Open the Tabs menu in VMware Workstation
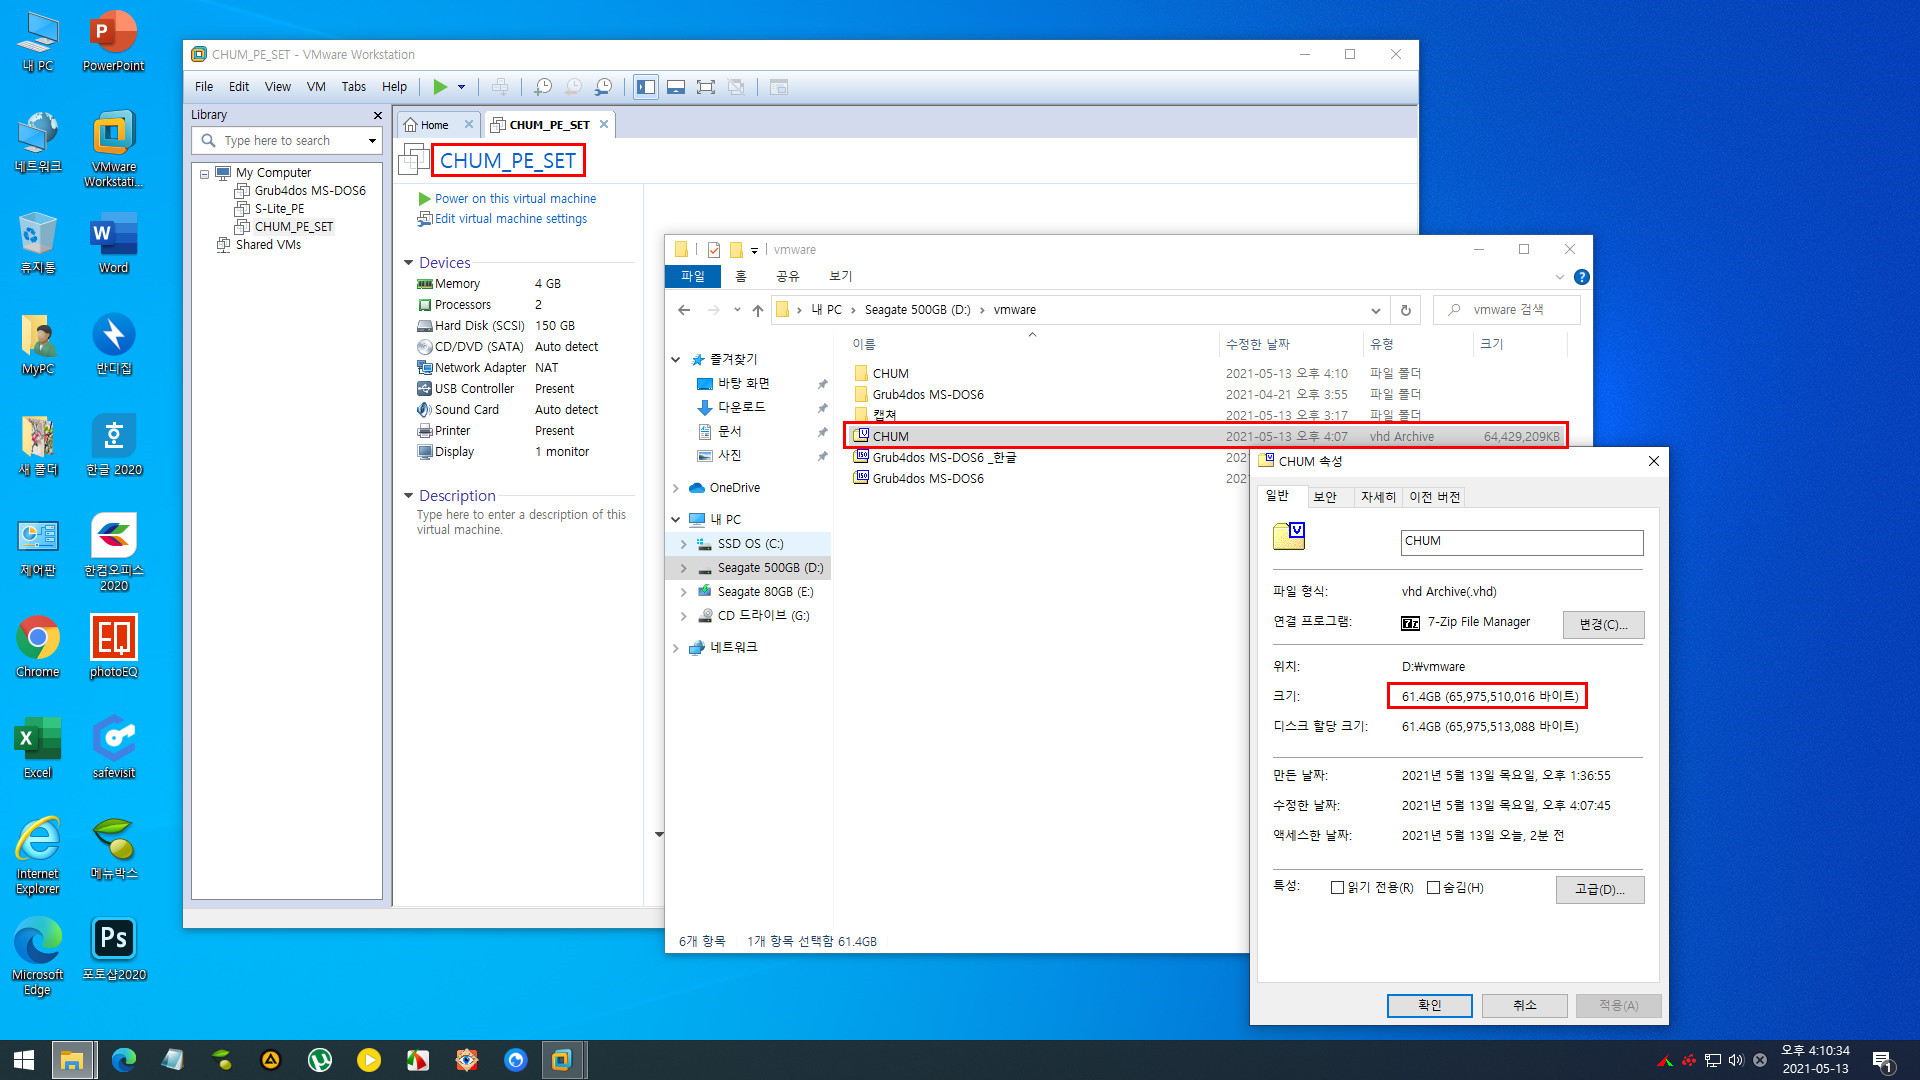The width and height of the screenshot is (1920, 1080). point(354,87)
